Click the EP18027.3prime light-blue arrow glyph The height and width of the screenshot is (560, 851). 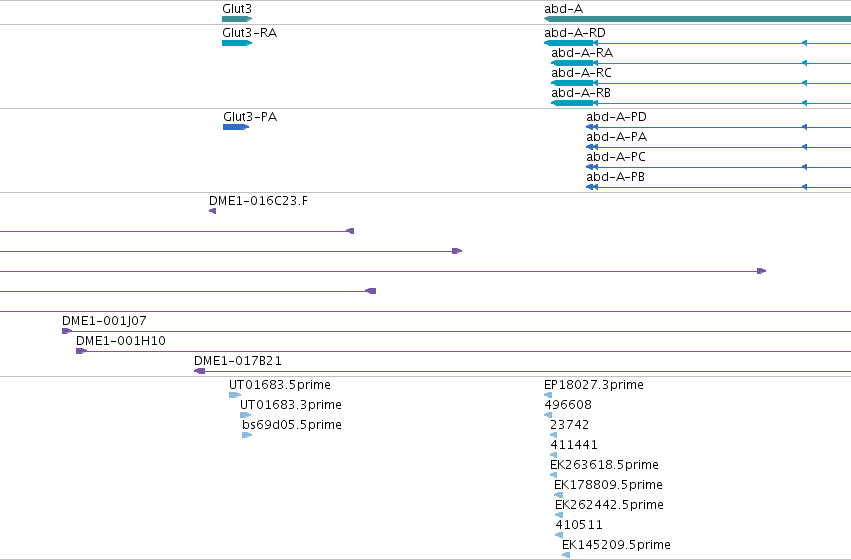click(x=548, y=395)
